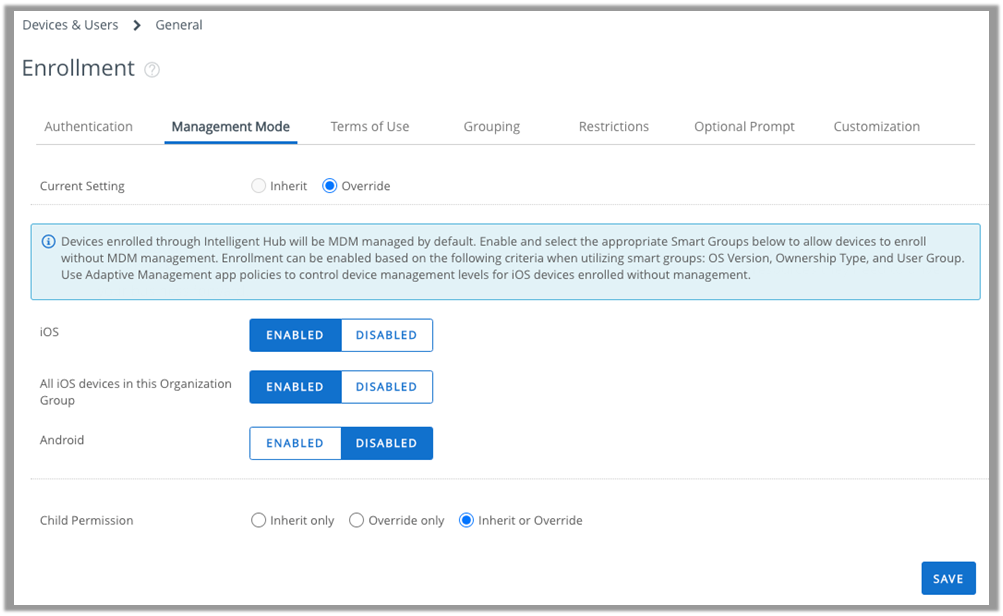
Task: Set iOS to Disabled
Action: pos(386,335)
